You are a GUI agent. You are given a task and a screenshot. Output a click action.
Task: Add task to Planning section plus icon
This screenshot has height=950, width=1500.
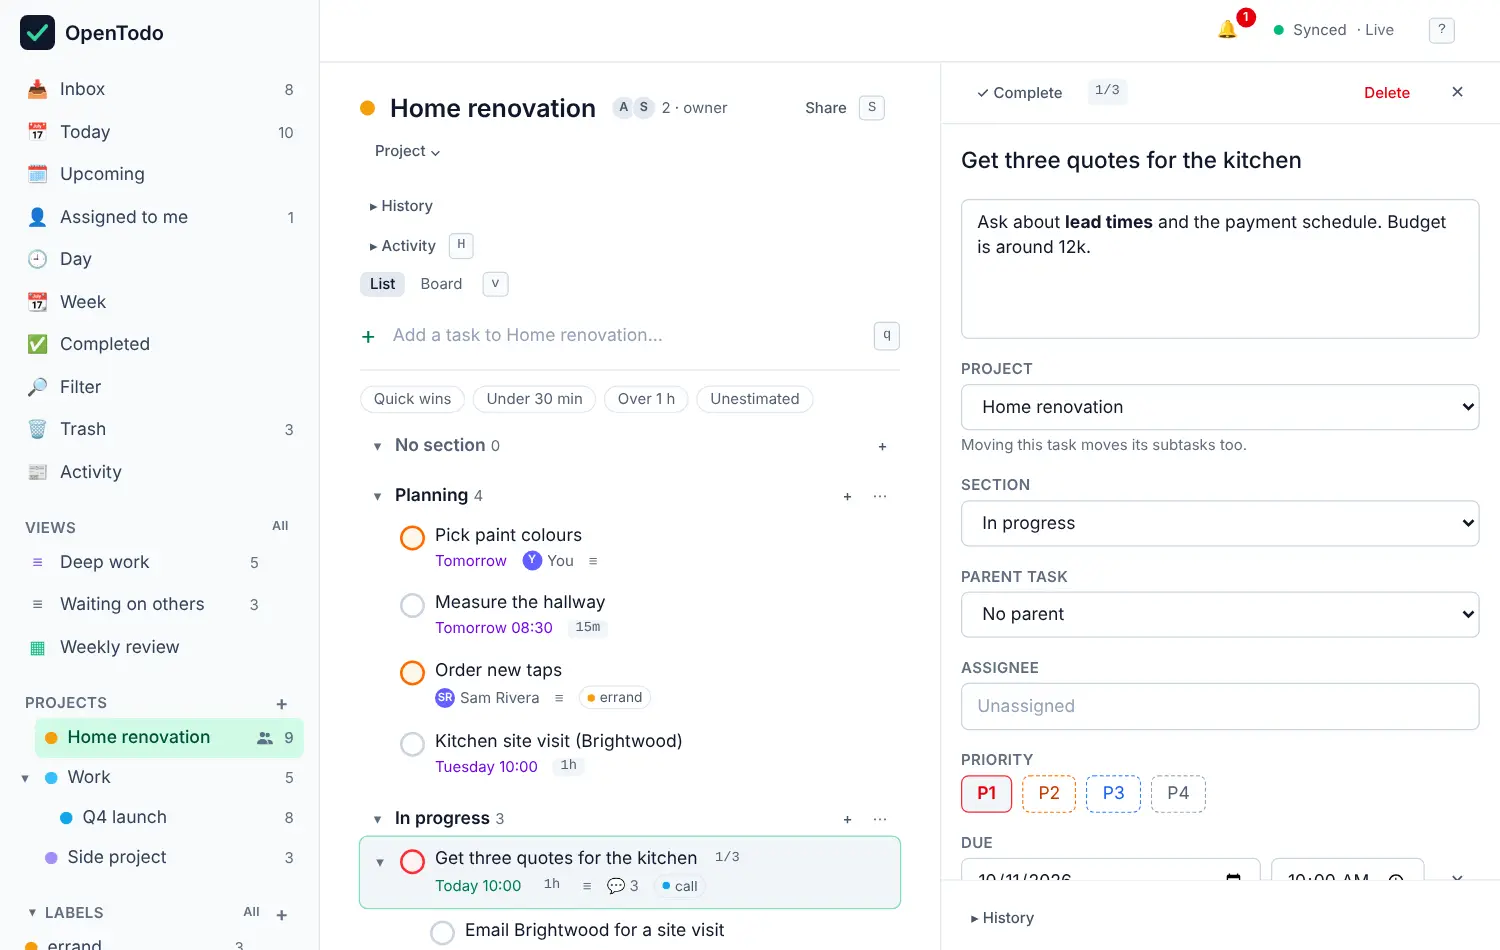(x=847, y=496)
